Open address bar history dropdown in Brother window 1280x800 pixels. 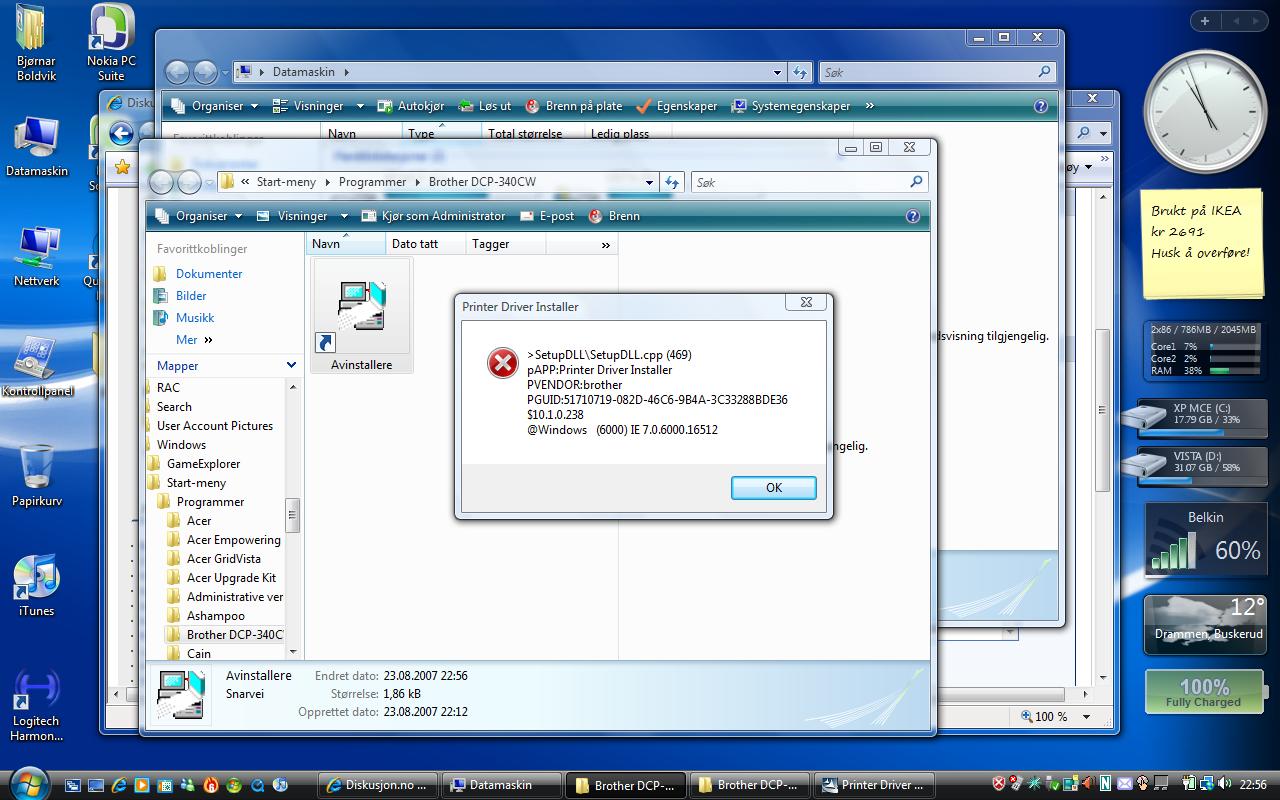click(649, 182)
